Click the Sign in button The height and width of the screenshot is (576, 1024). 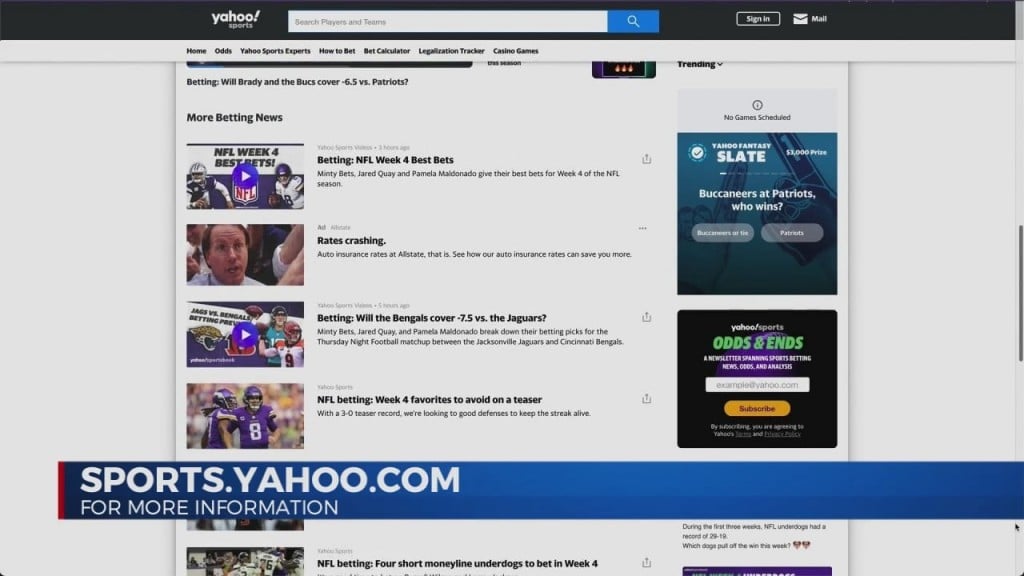pyautogui.click(x=758, y=19)
